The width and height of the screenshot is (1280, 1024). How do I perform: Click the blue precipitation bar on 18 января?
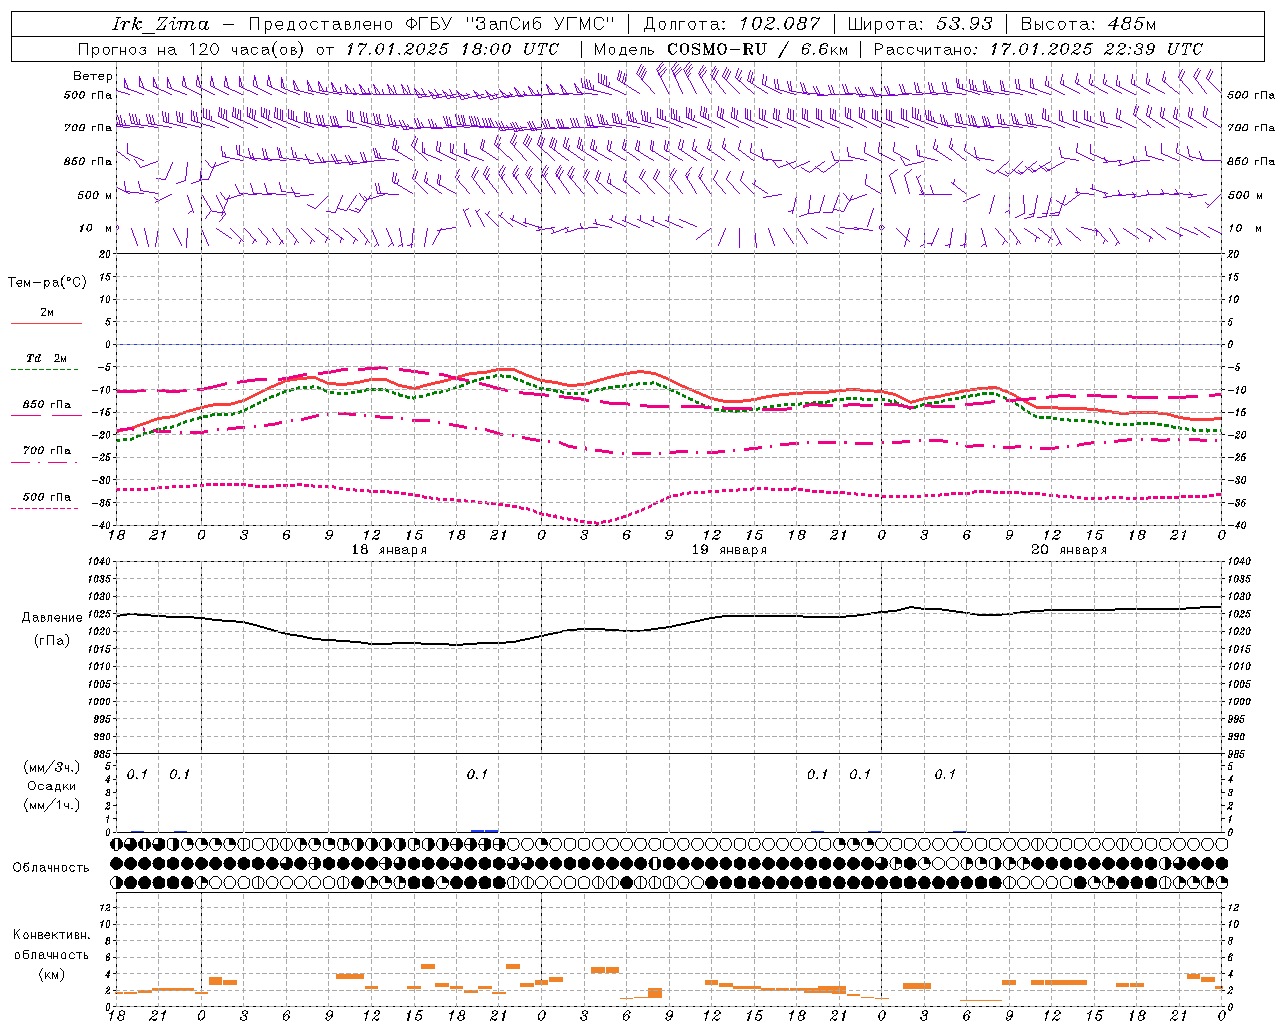coord(484,830)
